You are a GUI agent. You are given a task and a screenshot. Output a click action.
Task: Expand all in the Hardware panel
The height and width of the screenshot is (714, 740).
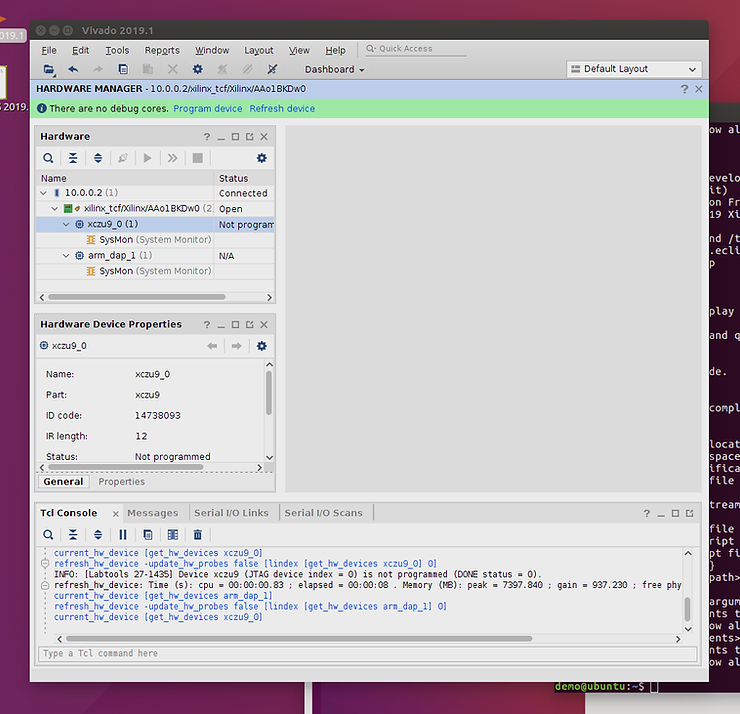coord(98,158)
